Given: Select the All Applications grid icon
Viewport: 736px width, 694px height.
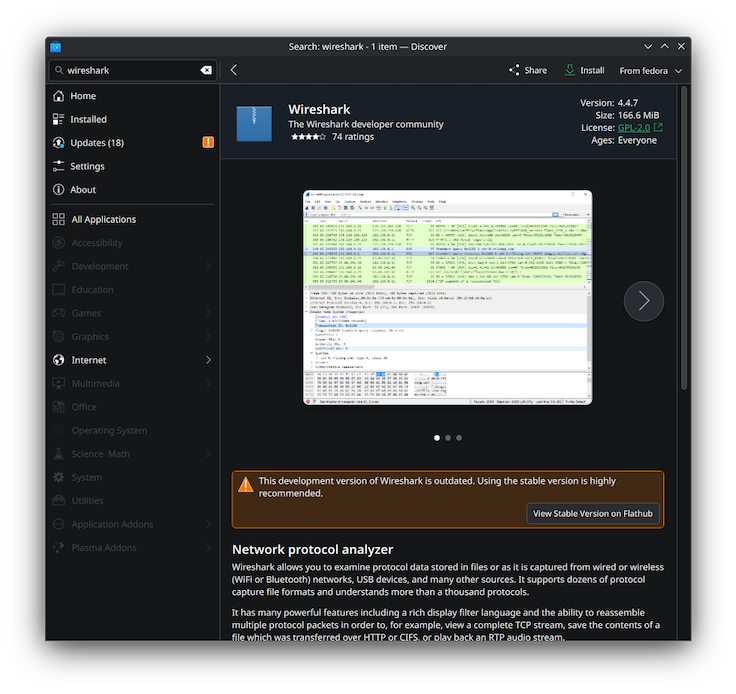Looking at the screenshot, I should click(x=59, y=219).
